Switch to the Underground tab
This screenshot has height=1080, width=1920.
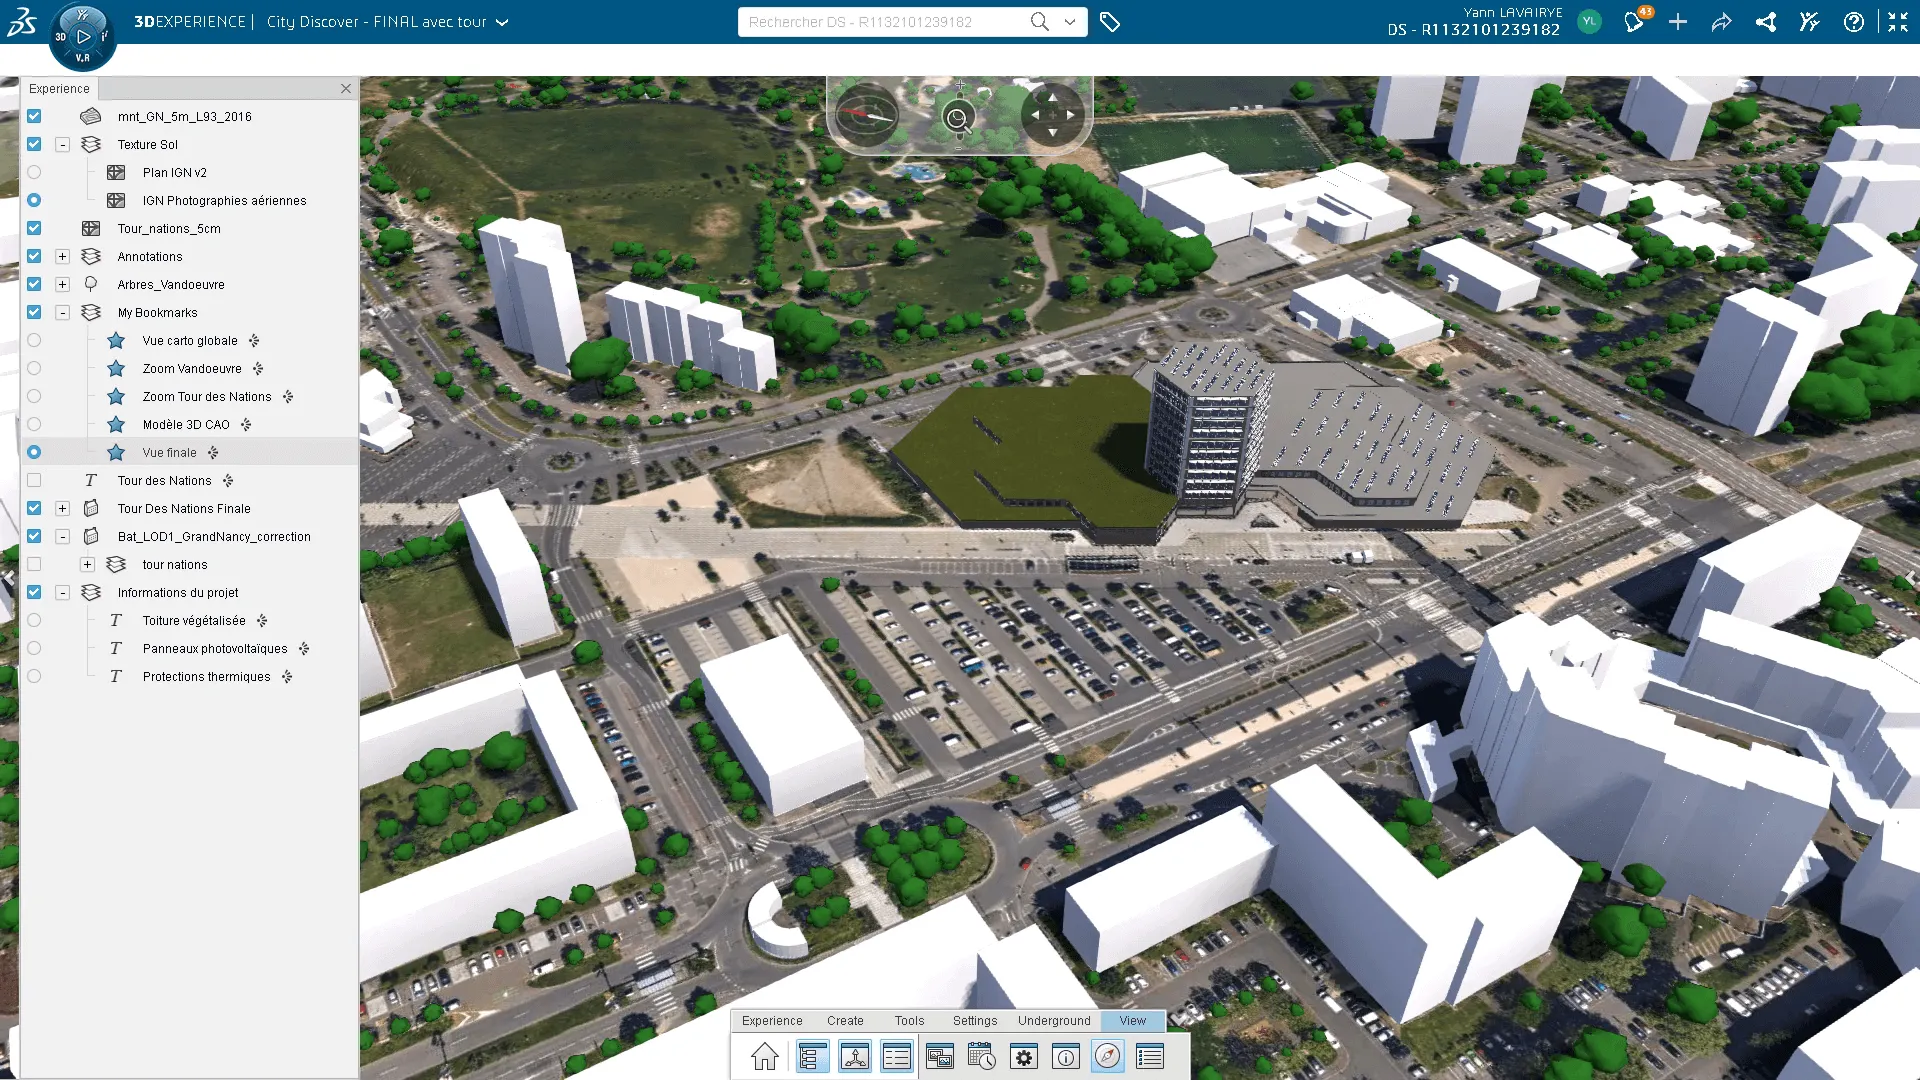coord(1054,1021)
